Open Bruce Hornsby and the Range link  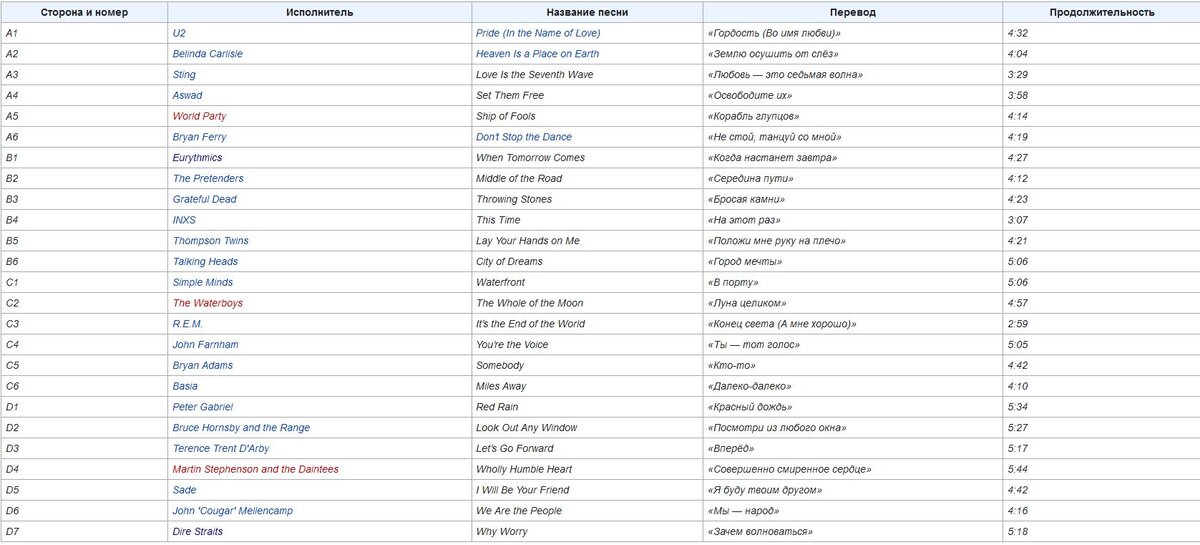[241, 427]
